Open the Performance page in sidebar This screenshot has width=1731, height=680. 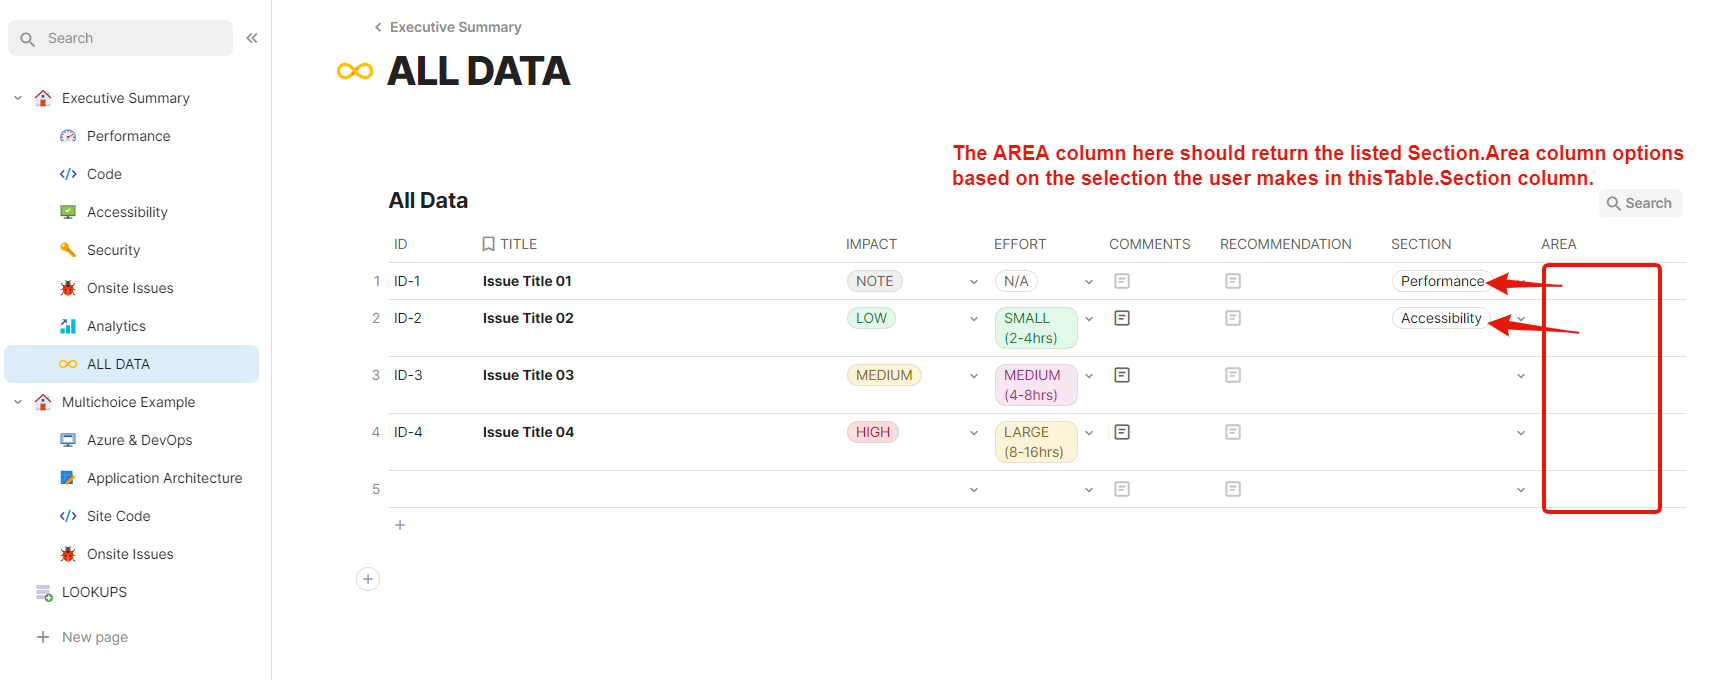click(128, 136)
